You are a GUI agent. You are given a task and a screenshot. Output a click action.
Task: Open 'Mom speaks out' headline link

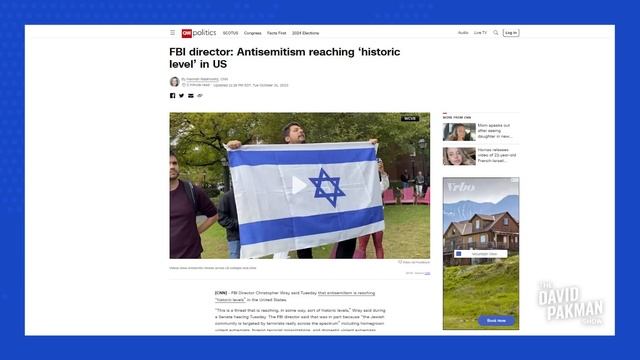[495, 131]
